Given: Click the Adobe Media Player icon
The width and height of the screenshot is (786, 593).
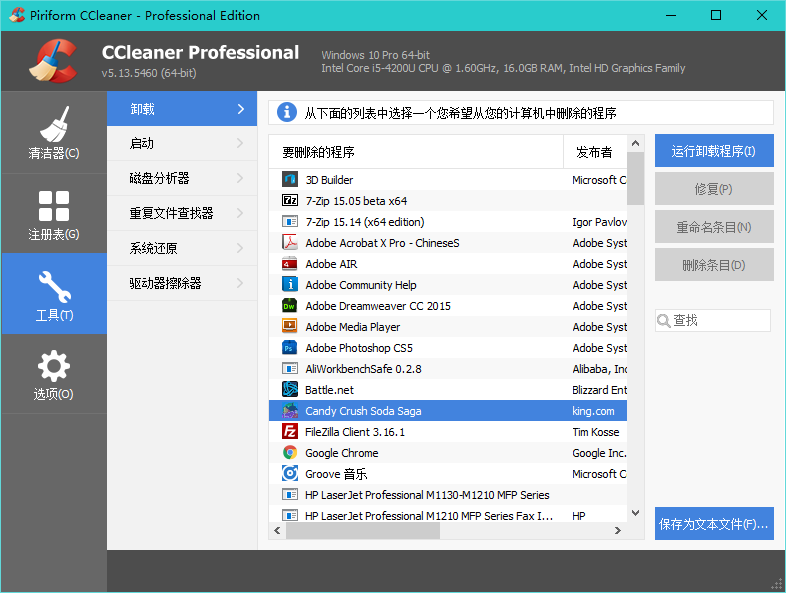Looking at the screenshot, I should (x=290, y=327).
